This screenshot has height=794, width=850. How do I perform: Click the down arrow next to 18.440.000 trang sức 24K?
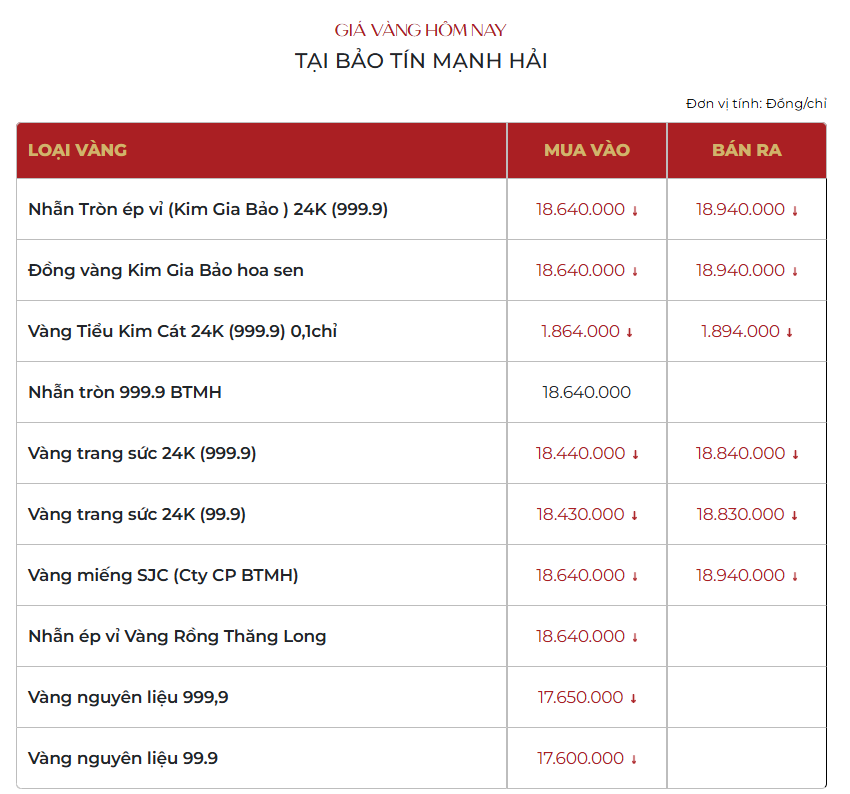(x=635, y=453)
